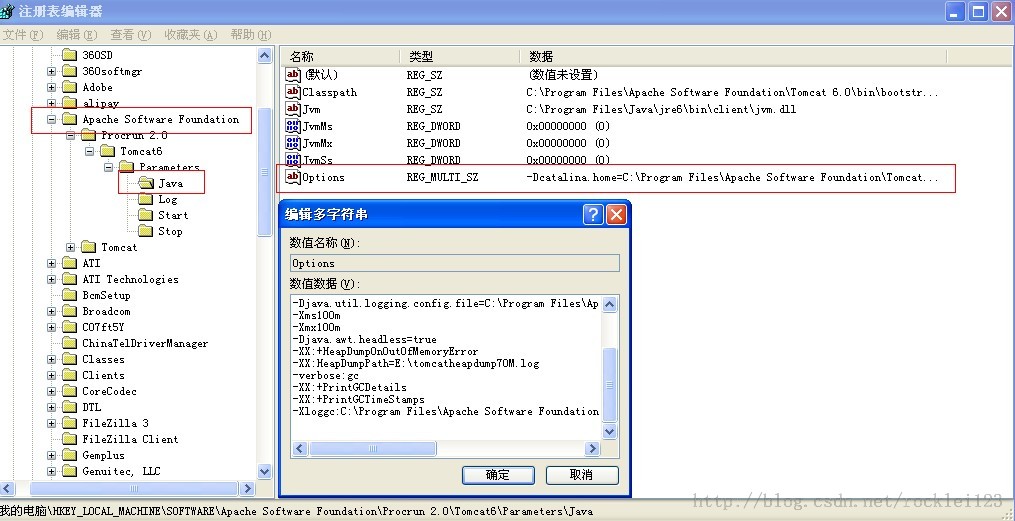This screenshot has width=1015, height=521.
Task: Click the -XX:+PrintGCDetails line
Action: click(x=350, y=387)
